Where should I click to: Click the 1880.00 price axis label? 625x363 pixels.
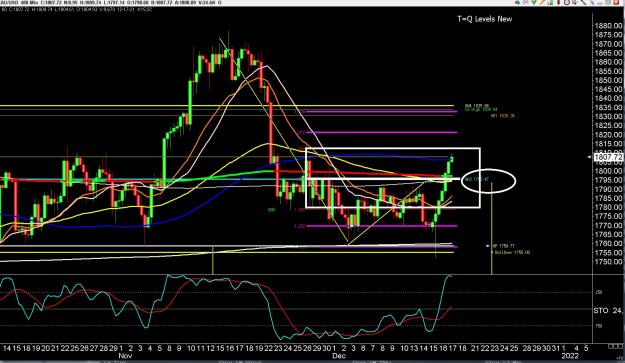(x=608, y=26)
